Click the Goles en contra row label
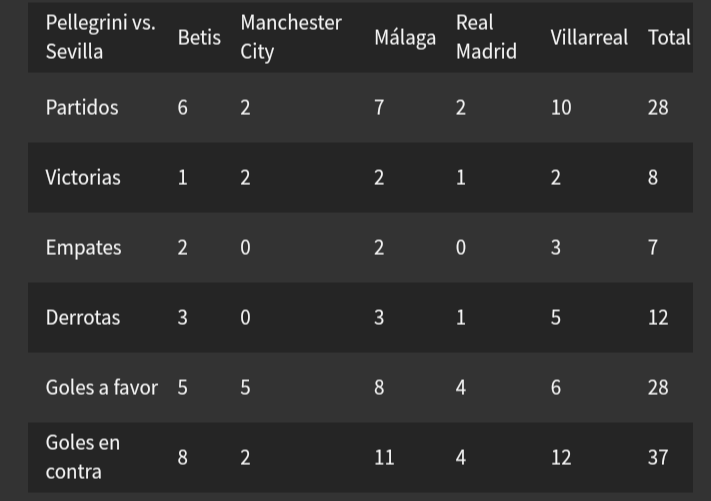 pyautogui.click(x=83, y=457)
